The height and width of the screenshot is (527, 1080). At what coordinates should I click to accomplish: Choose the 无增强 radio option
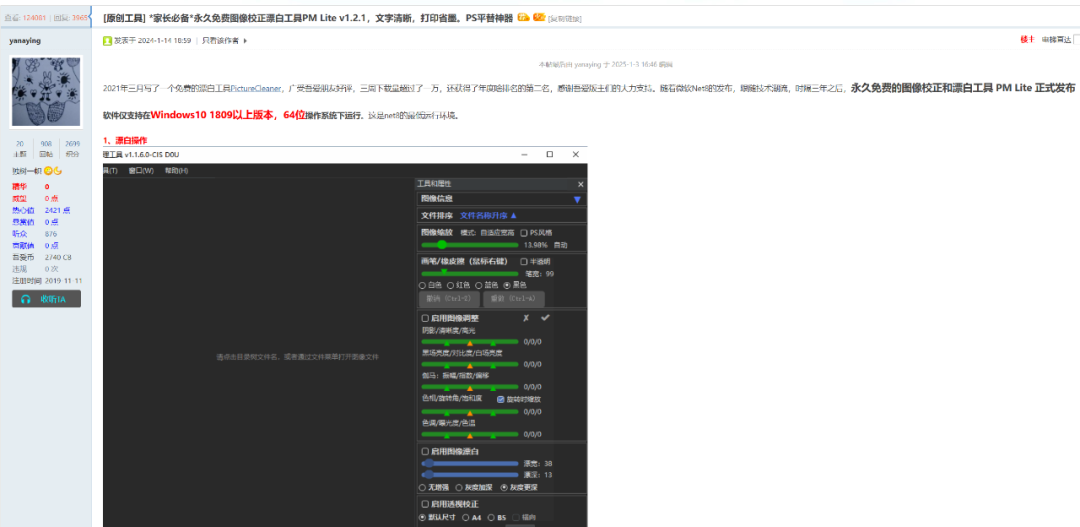[x=422, y=487]
